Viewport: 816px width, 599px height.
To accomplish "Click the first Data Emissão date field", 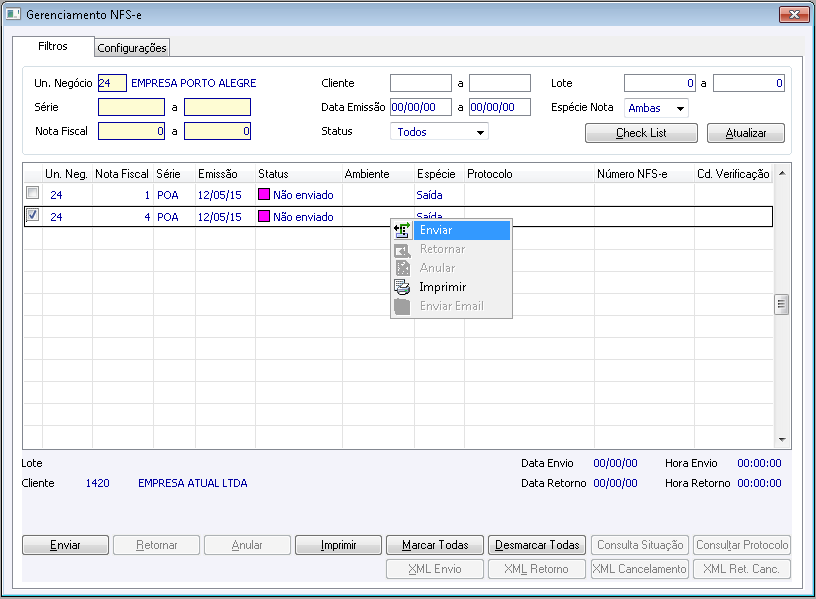I will point(421,107).
